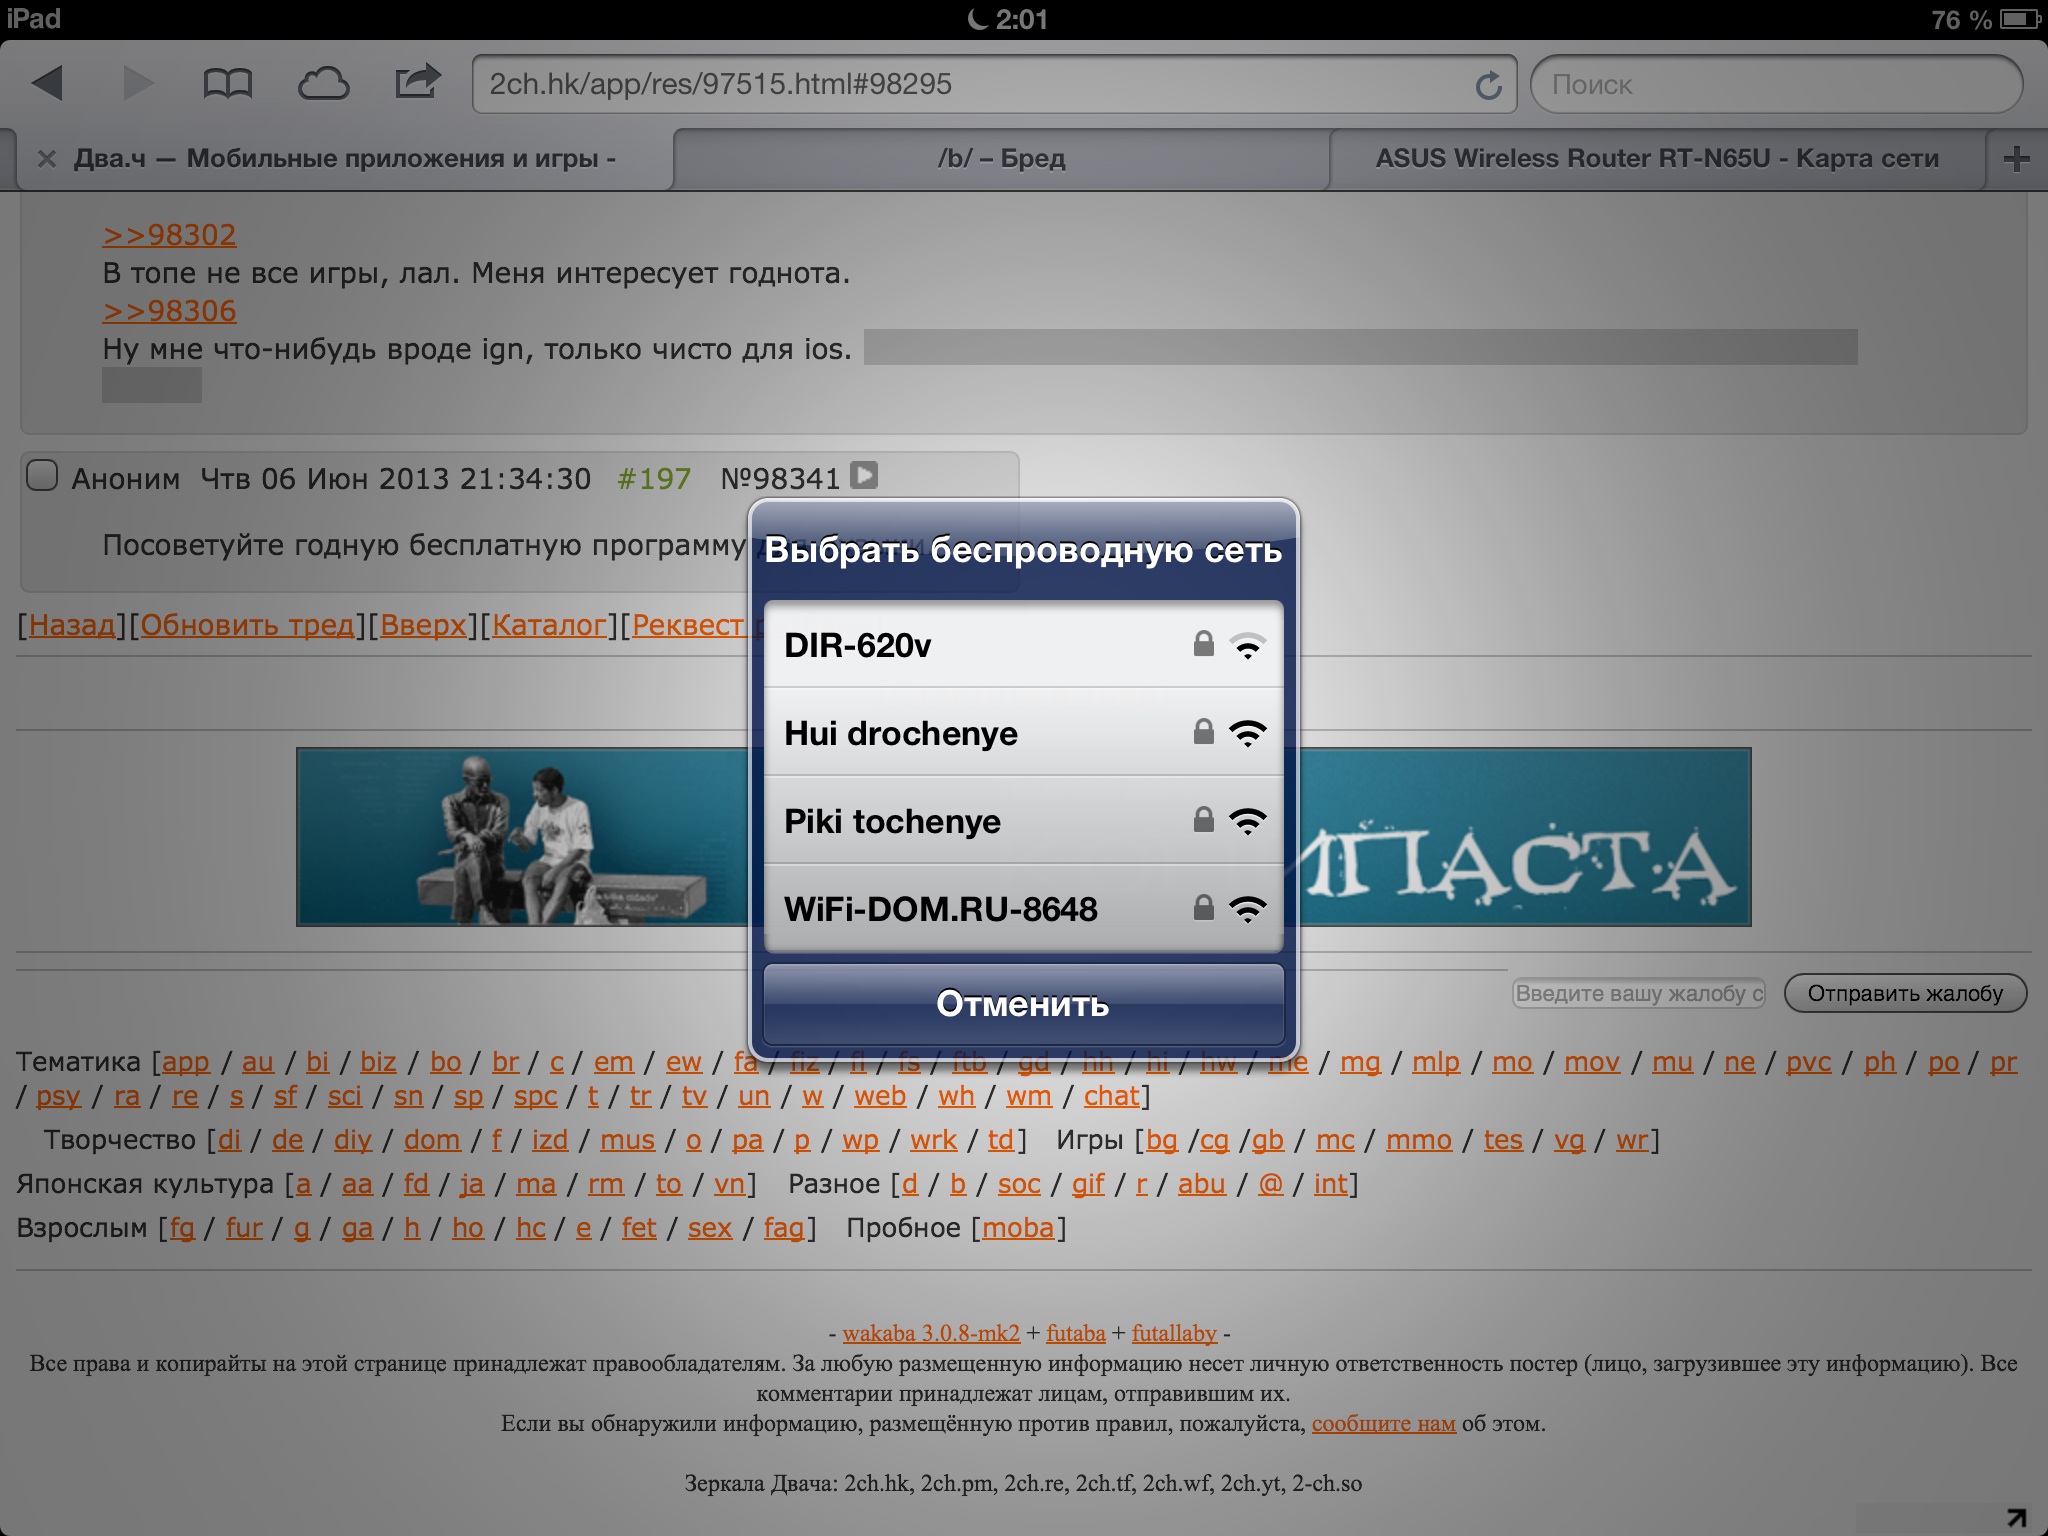
Task: Open the abu board link
Action: [x=1201, y=1184]
